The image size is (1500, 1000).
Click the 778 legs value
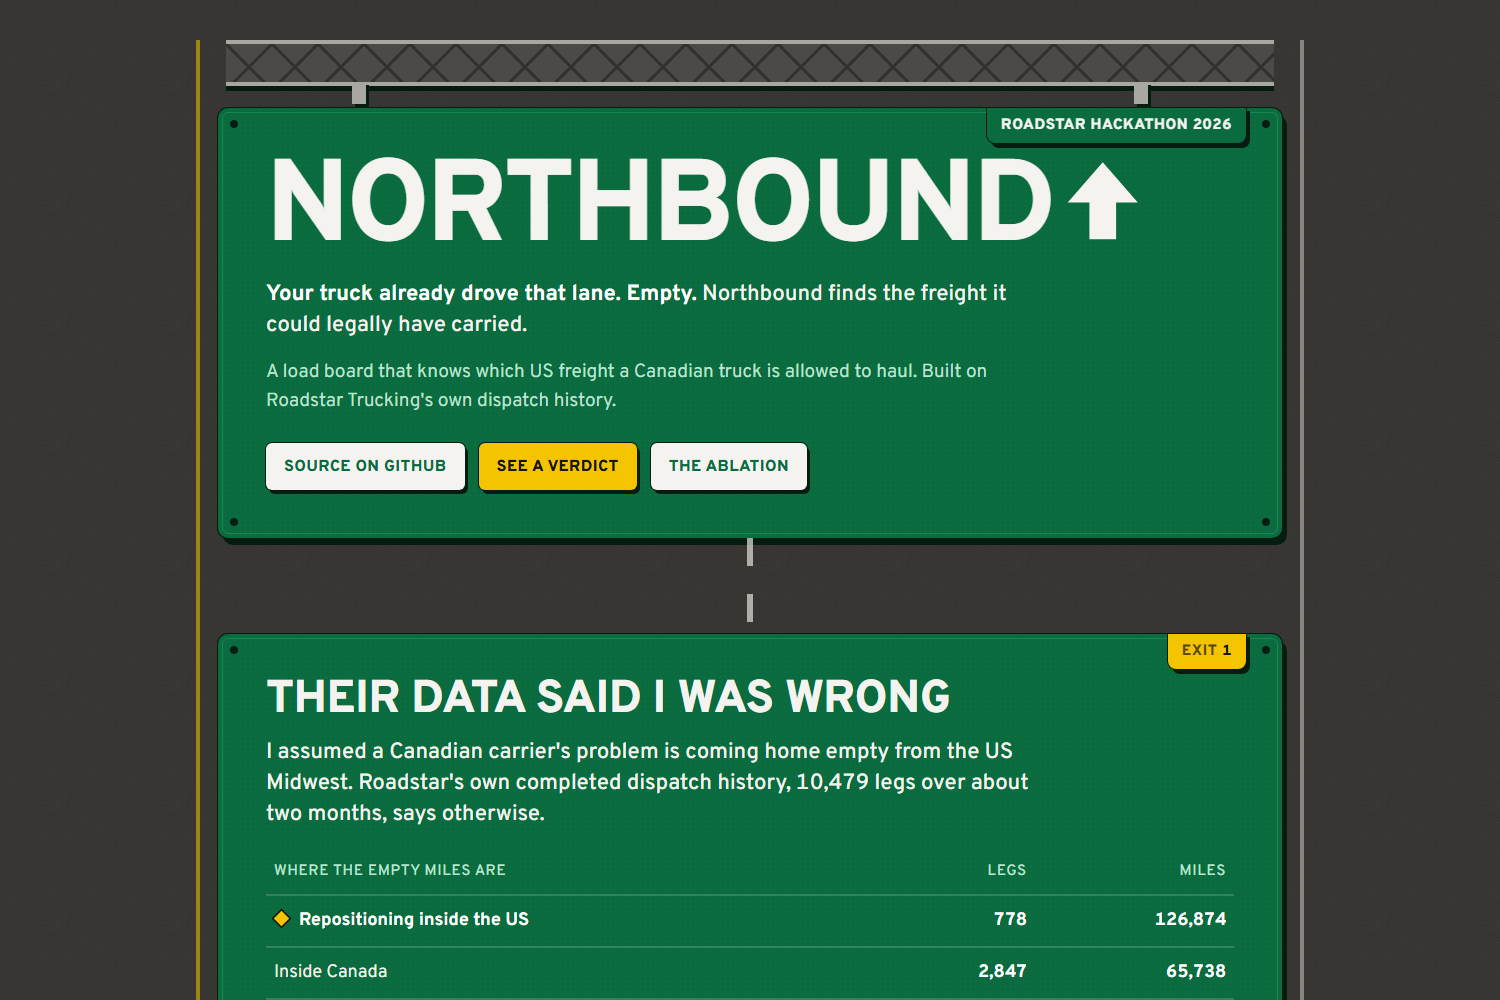pos(1010,919)
